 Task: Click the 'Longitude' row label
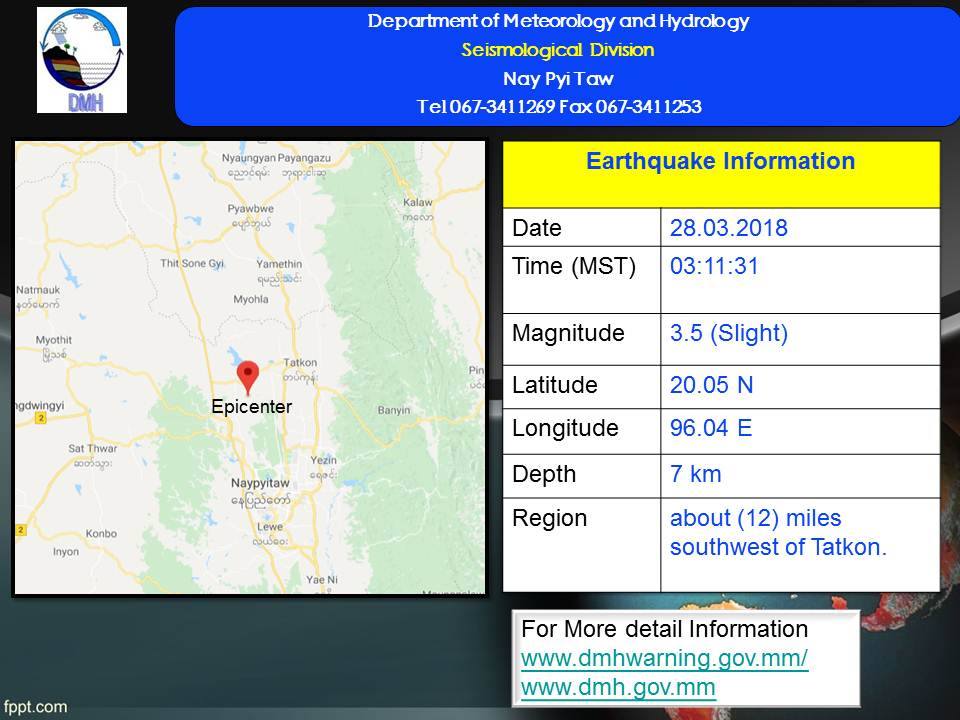click(x=565, y=428)
